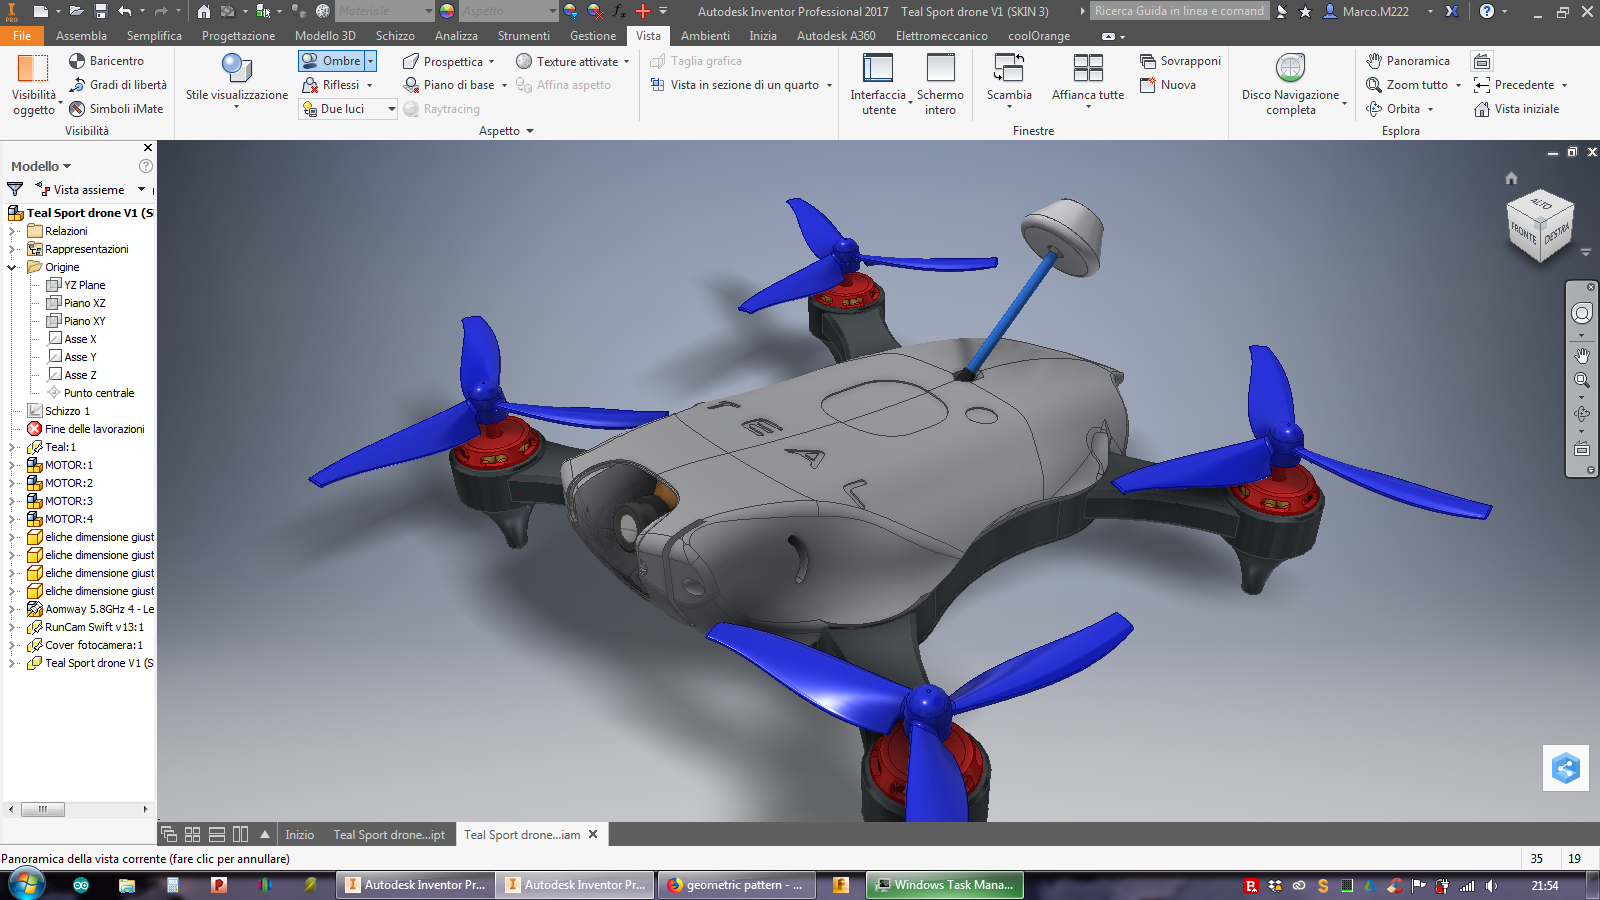Screen dimensions: 1600x900
Task: Toggle Riflessi reflections
Action: [x=331, y=85]
